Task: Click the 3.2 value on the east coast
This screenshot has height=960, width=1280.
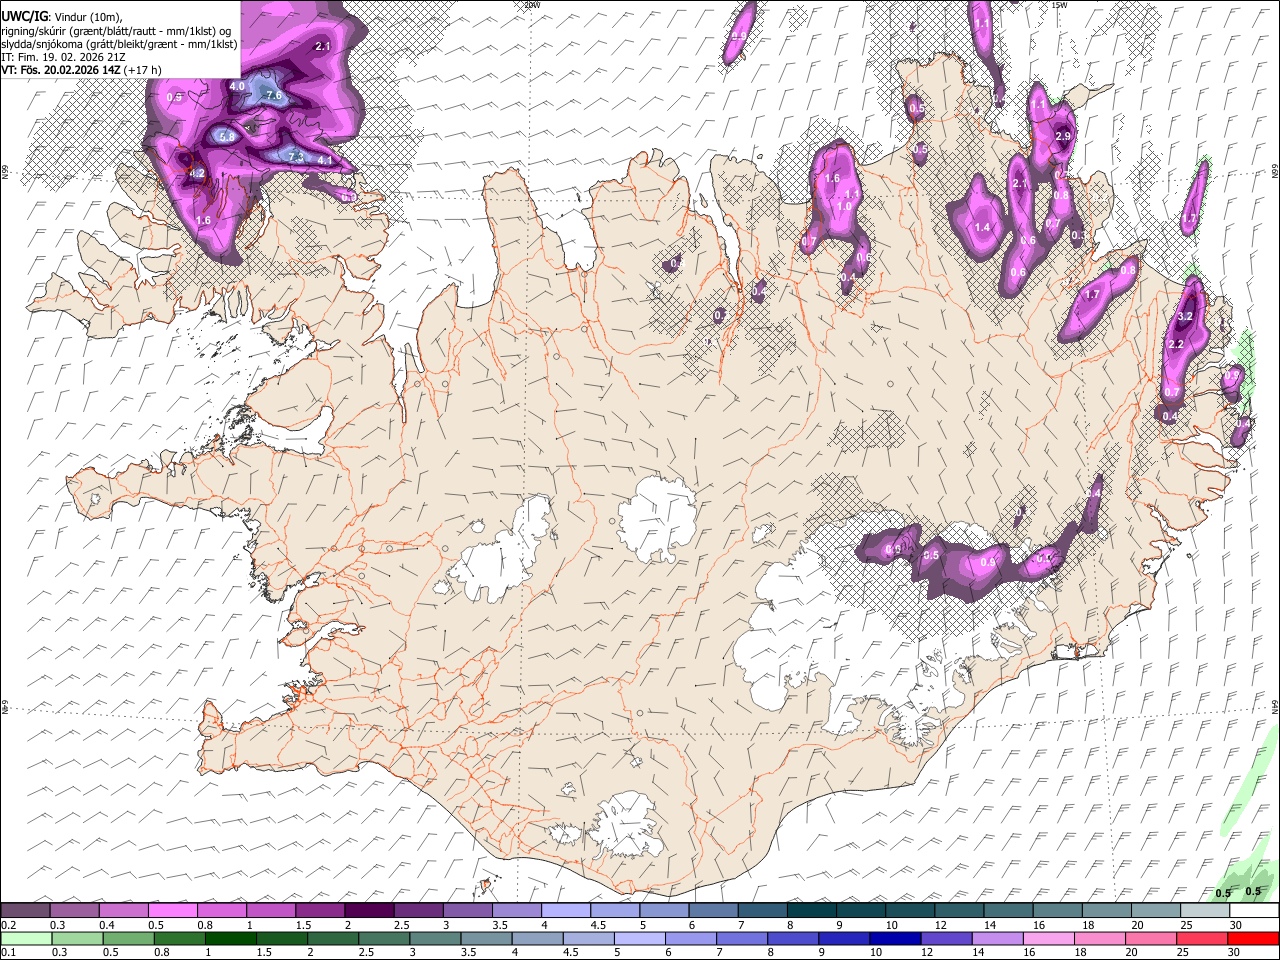Action: 1186,316
